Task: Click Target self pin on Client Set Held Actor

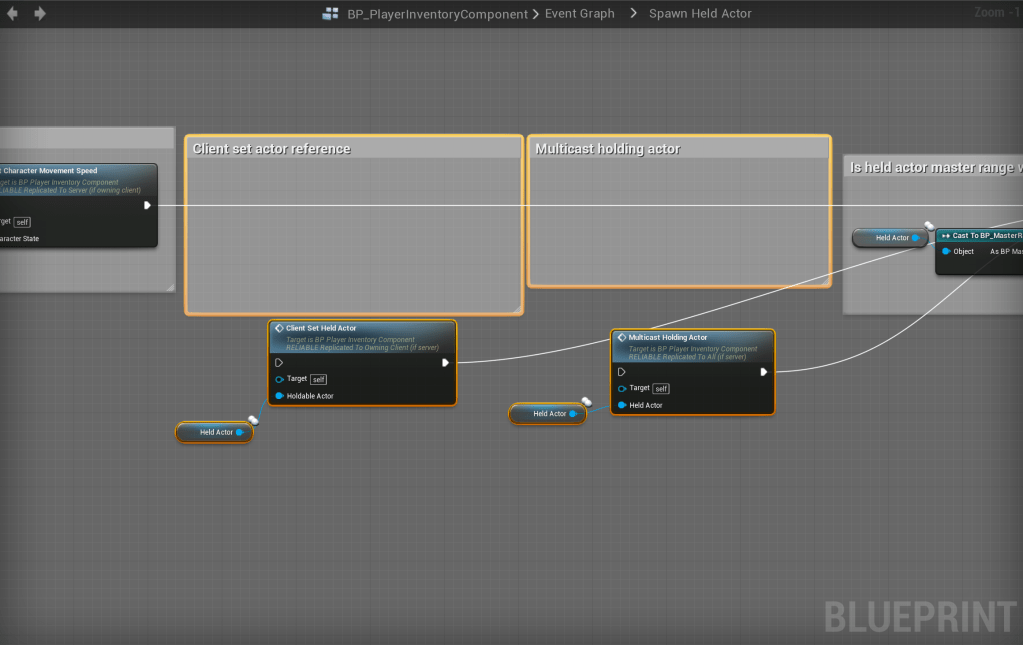Action: pos(279,379)
